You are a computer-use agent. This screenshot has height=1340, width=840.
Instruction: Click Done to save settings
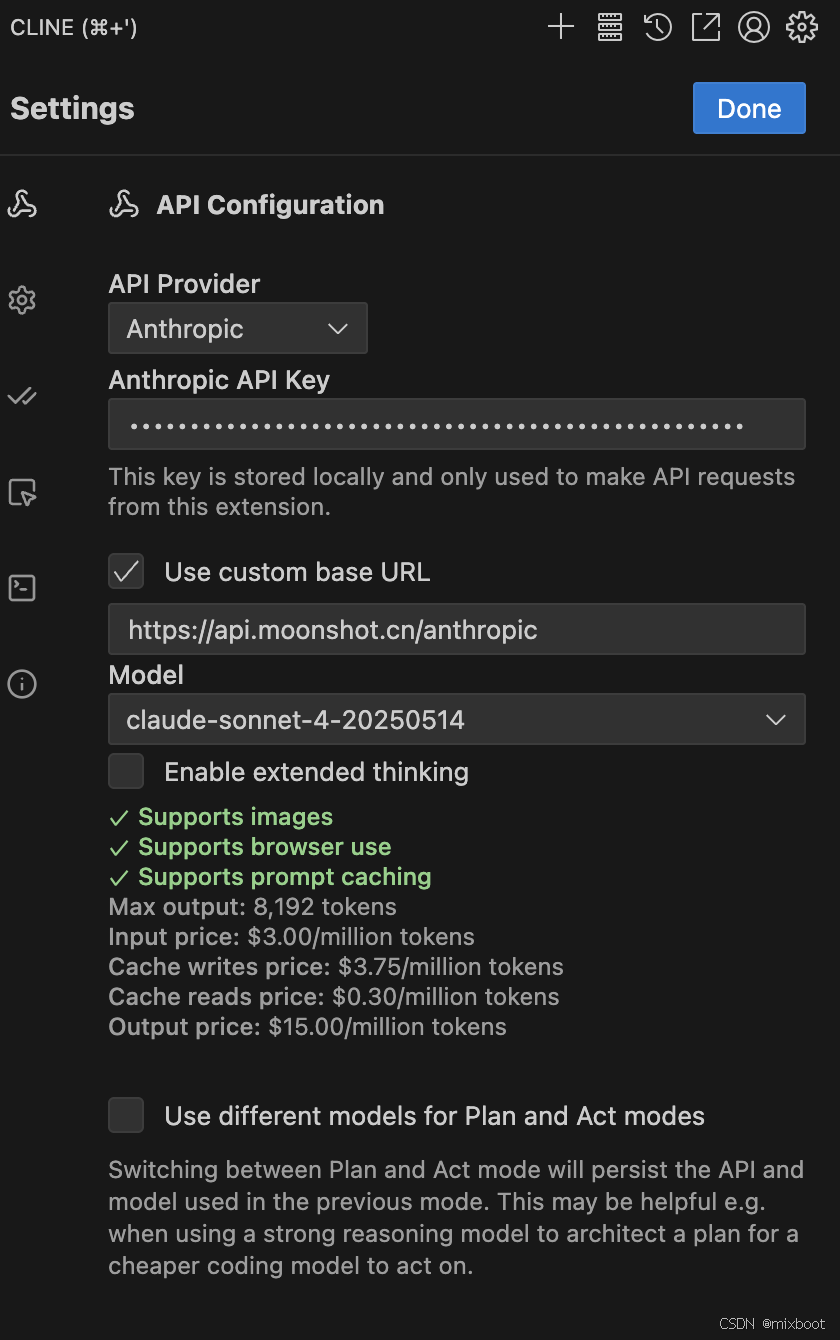click(x=749, y=108)
